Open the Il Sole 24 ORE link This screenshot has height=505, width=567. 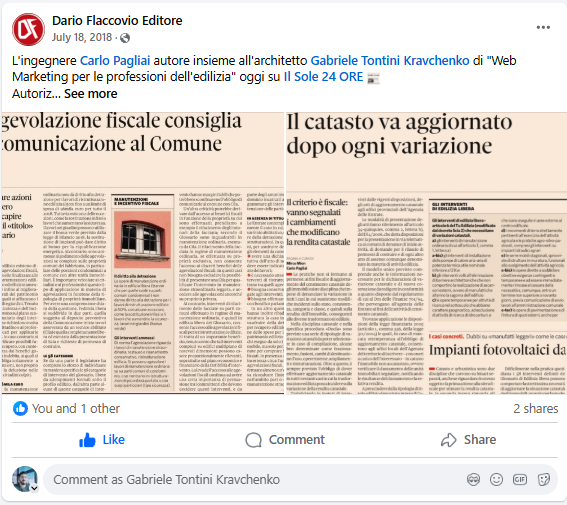point(323,77)
